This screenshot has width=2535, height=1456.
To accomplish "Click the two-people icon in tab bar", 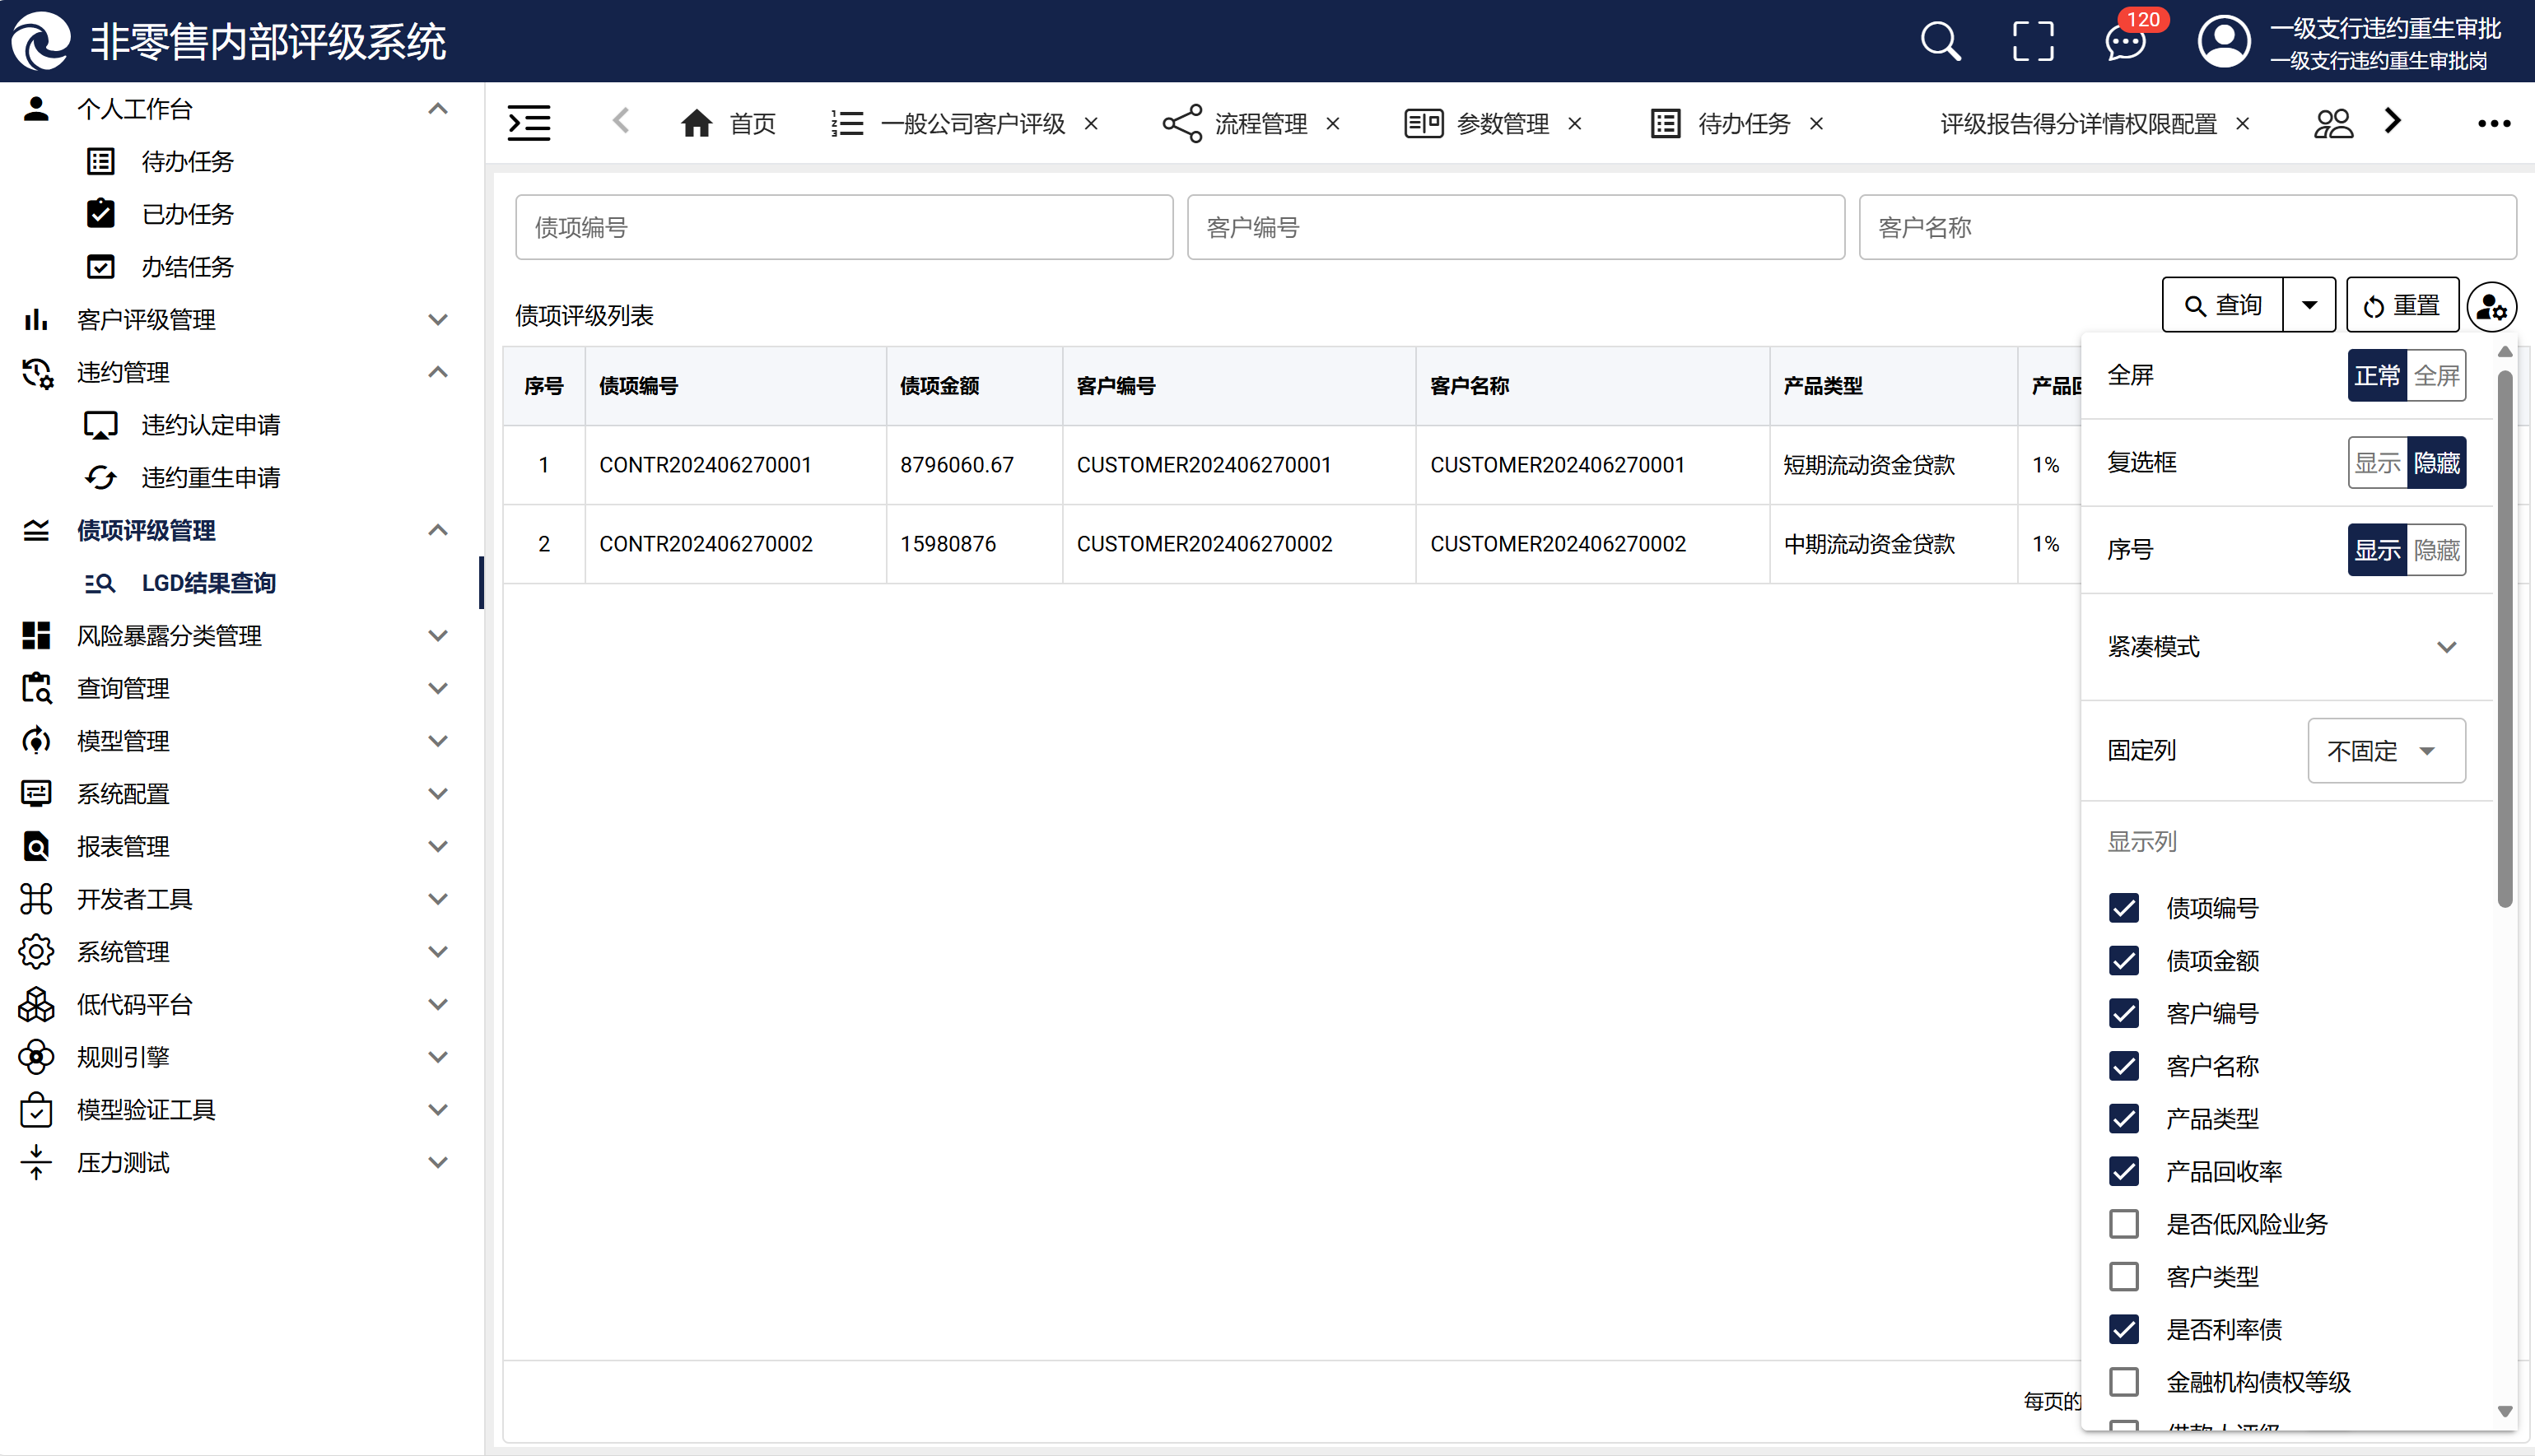I will 2333,123.
